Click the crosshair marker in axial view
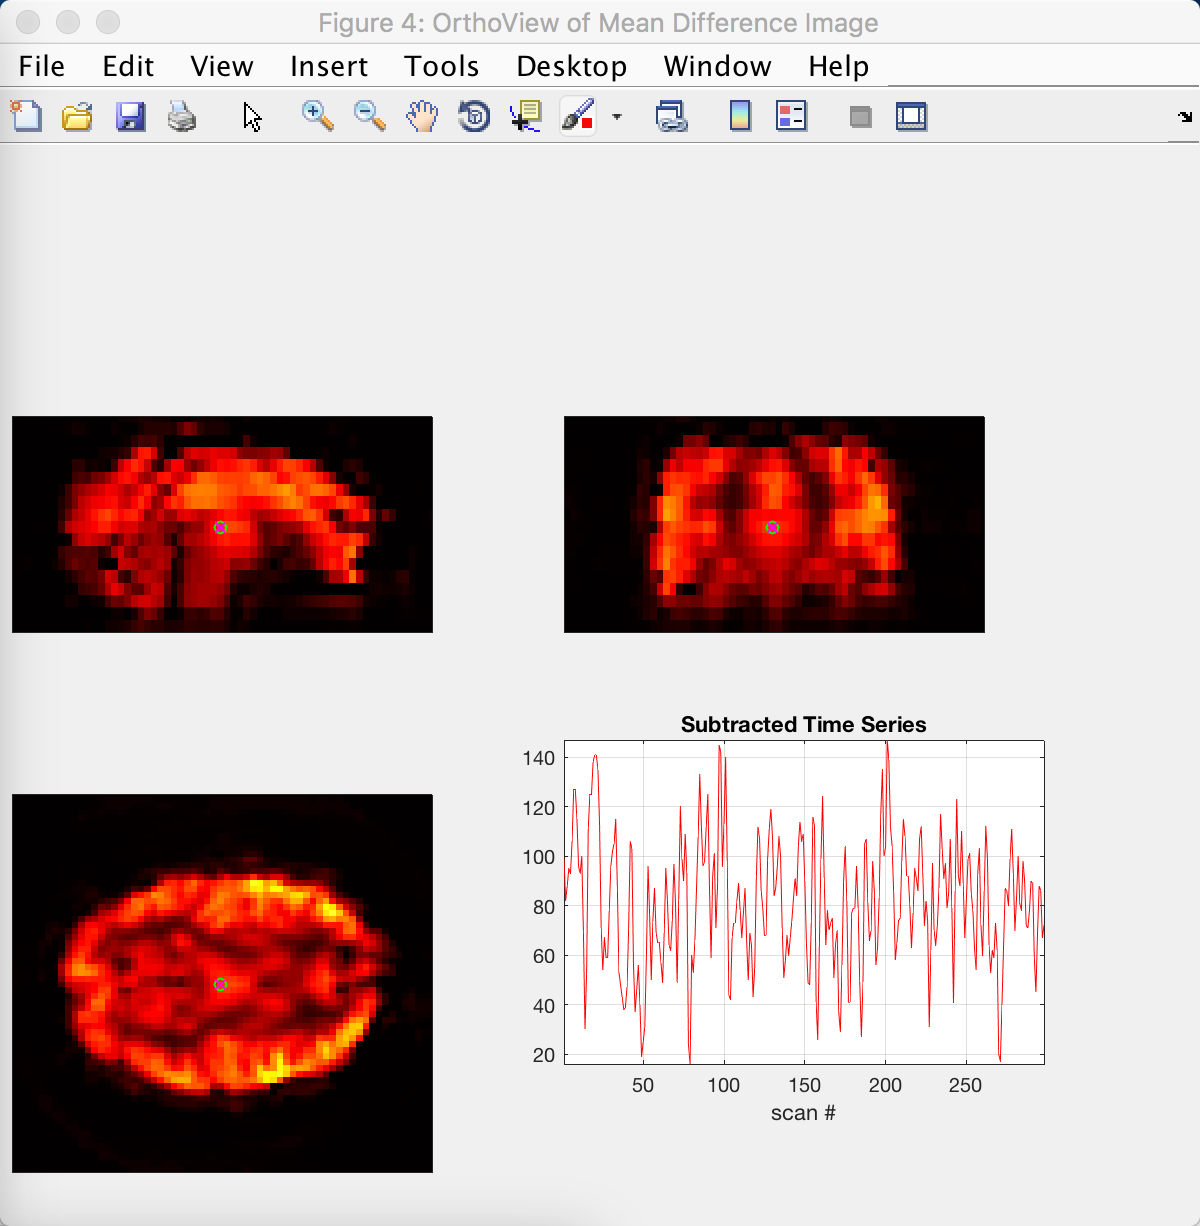Viewport: 1200px width, 1226px height. coord(221,984)
